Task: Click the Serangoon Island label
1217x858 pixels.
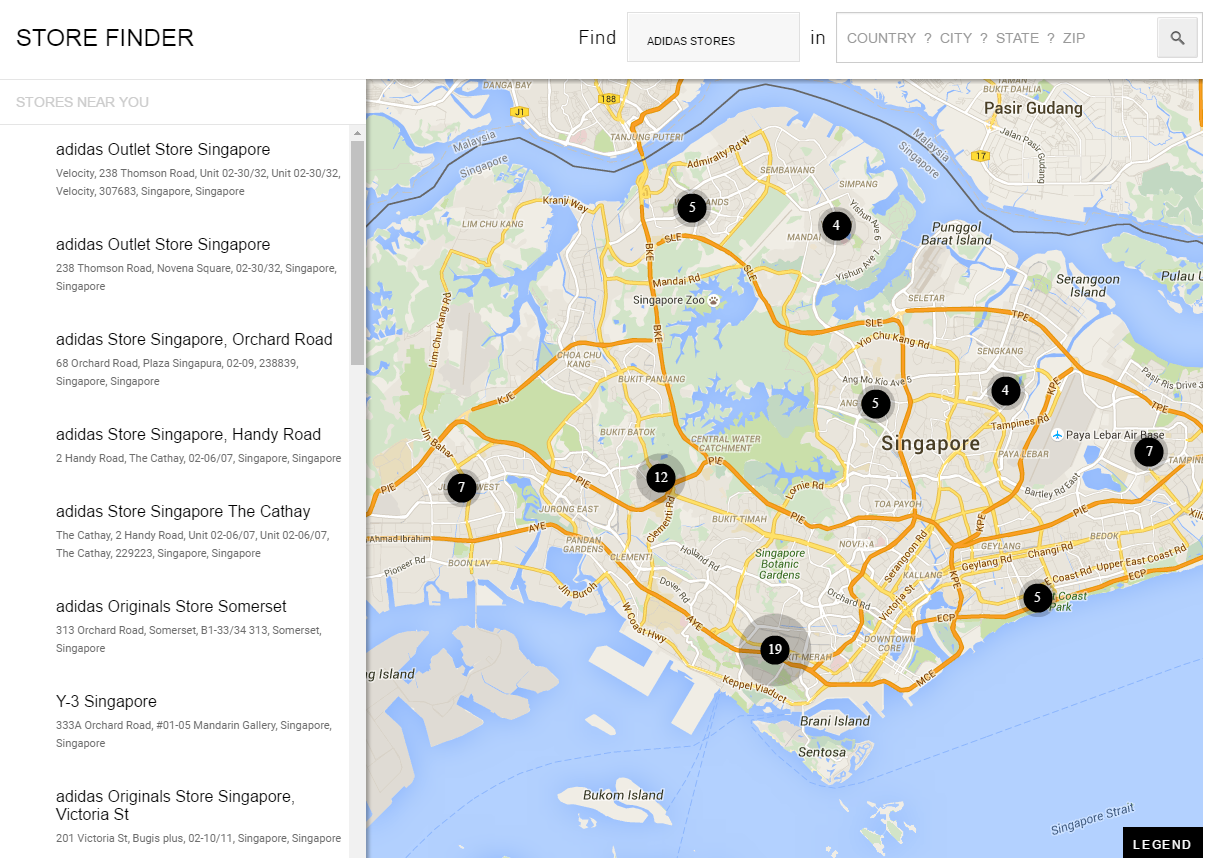Action: pos(1088,286)
